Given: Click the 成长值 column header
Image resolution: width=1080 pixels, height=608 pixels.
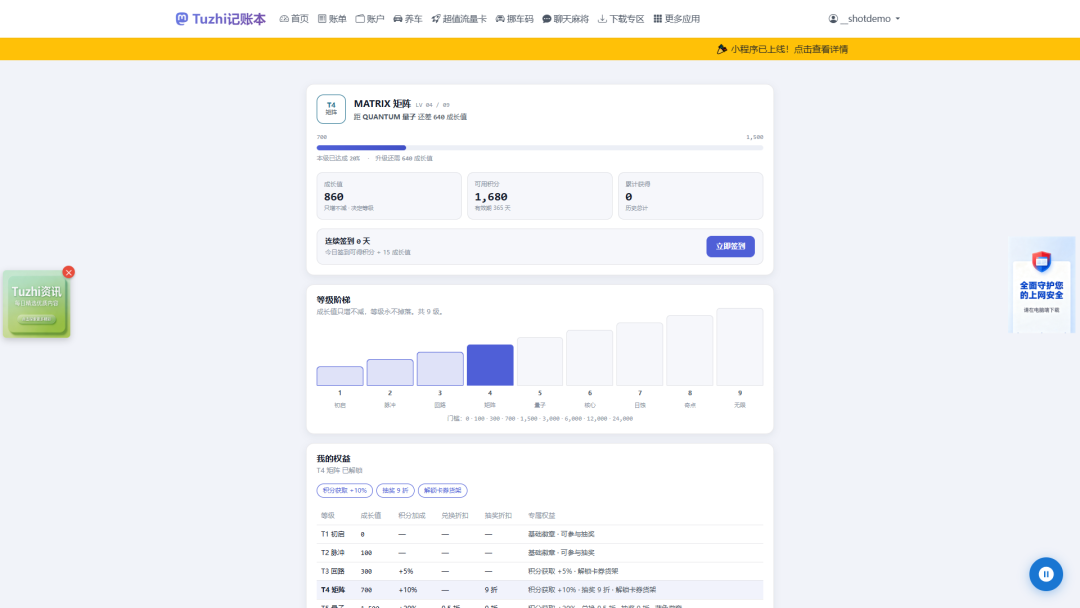Looking at the screenshot, I should pyautogui.click(x=371, y=515).
